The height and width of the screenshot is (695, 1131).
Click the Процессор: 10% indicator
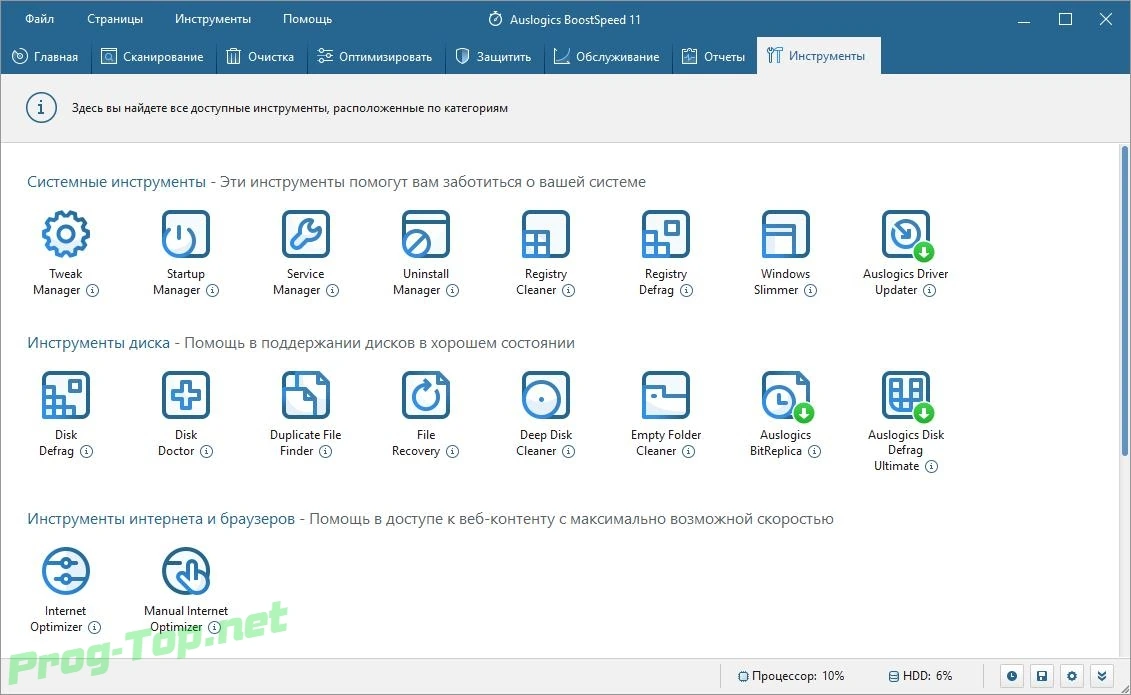tap(791, 676)
